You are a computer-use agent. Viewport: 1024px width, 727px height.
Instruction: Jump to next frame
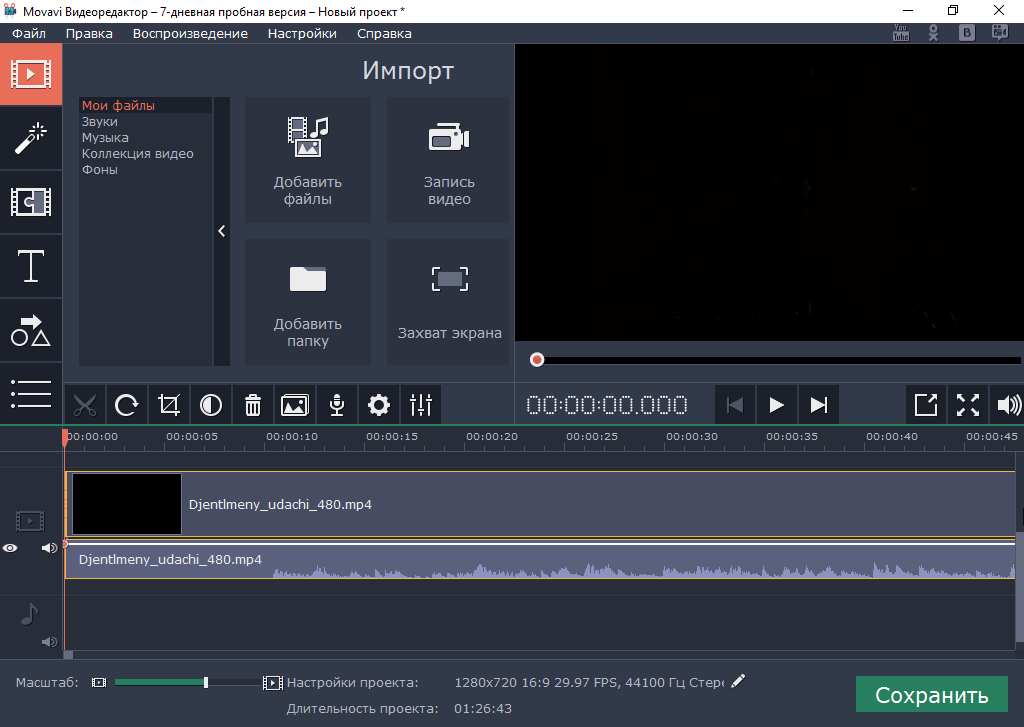coord(818,405)
